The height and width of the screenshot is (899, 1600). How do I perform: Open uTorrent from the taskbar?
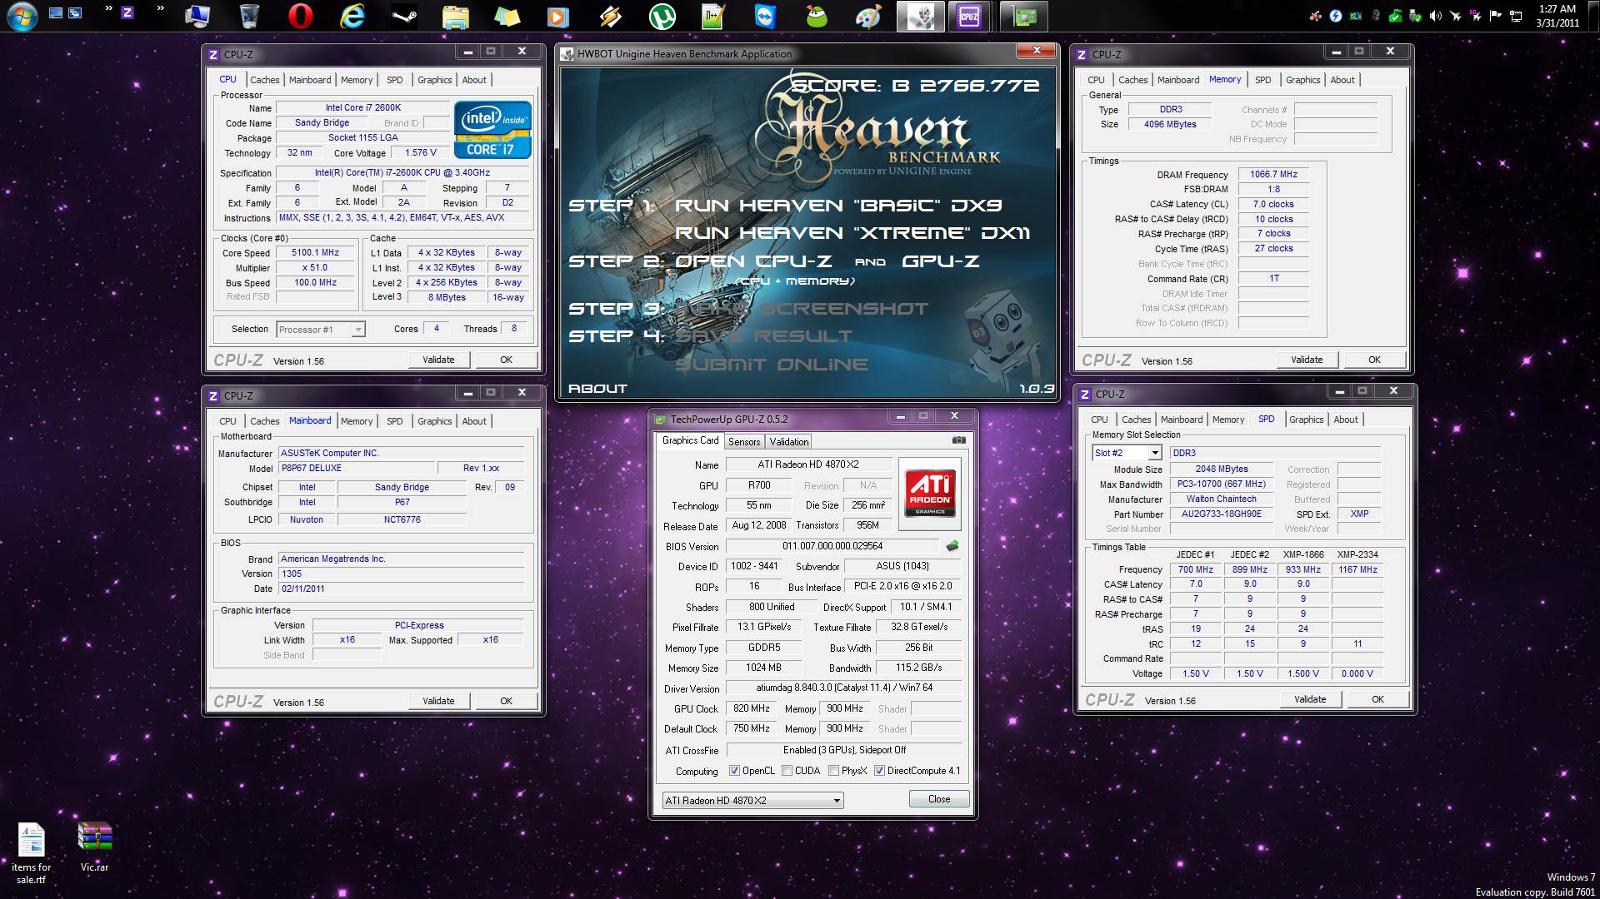pyautogui.click(x=662, y=16)
